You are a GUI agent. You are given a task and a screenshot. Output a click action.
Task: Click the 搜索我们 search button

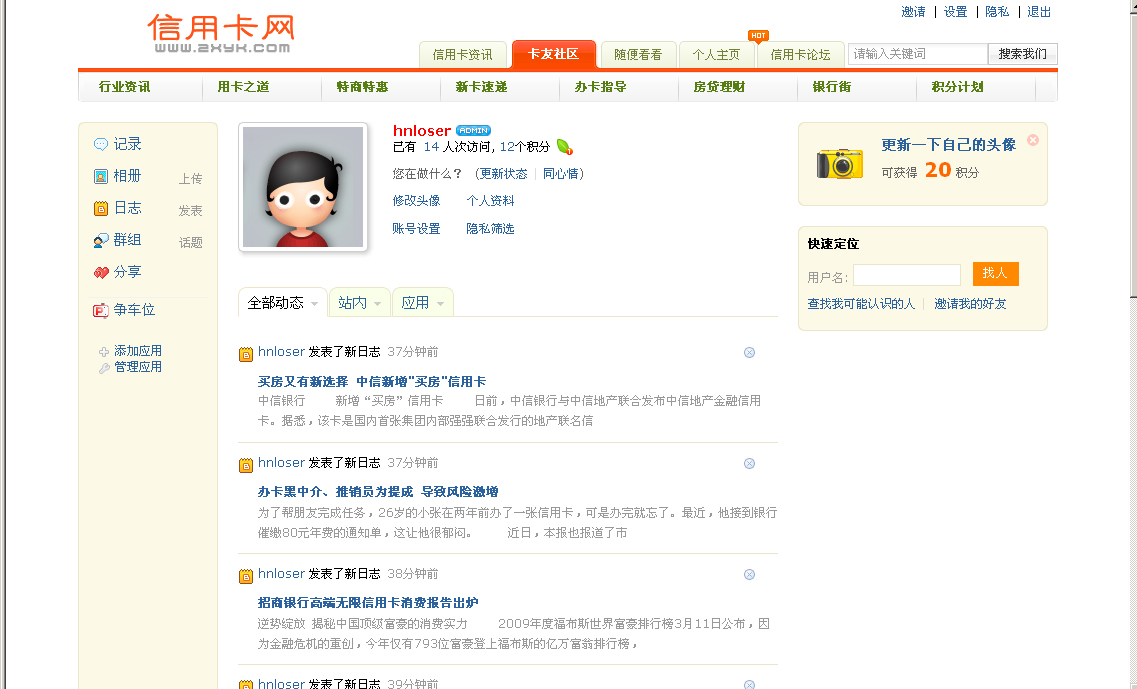click(1022, 54)
